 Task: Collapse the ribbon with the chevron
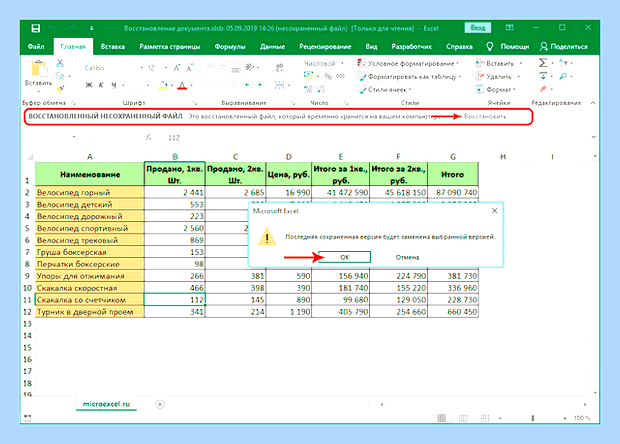click(x=593, y=103)
